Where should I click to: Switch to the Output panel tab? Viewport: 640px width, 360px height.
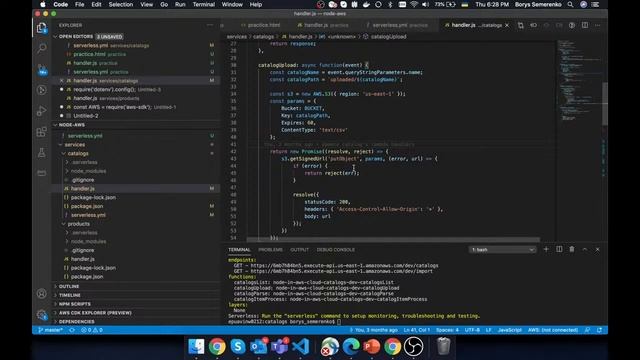pos(299,249)
